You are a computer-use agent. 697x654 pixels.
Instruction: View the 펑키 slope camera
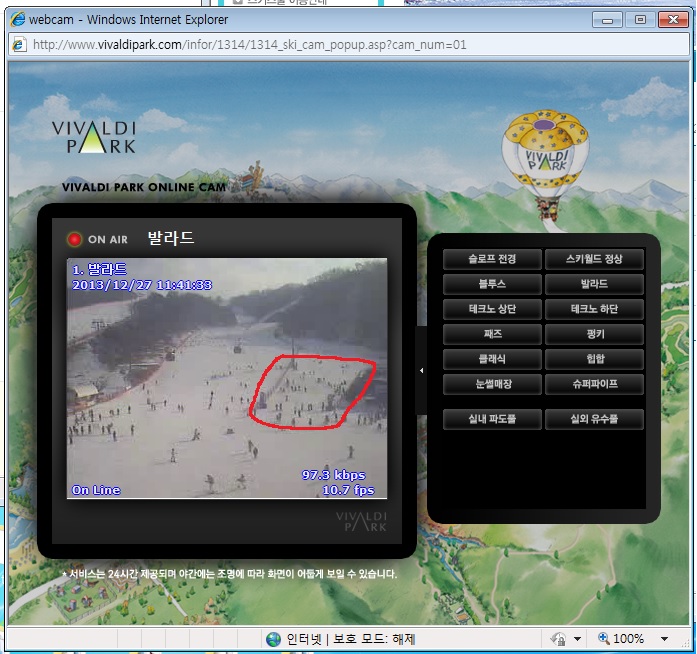click(594, 334)
